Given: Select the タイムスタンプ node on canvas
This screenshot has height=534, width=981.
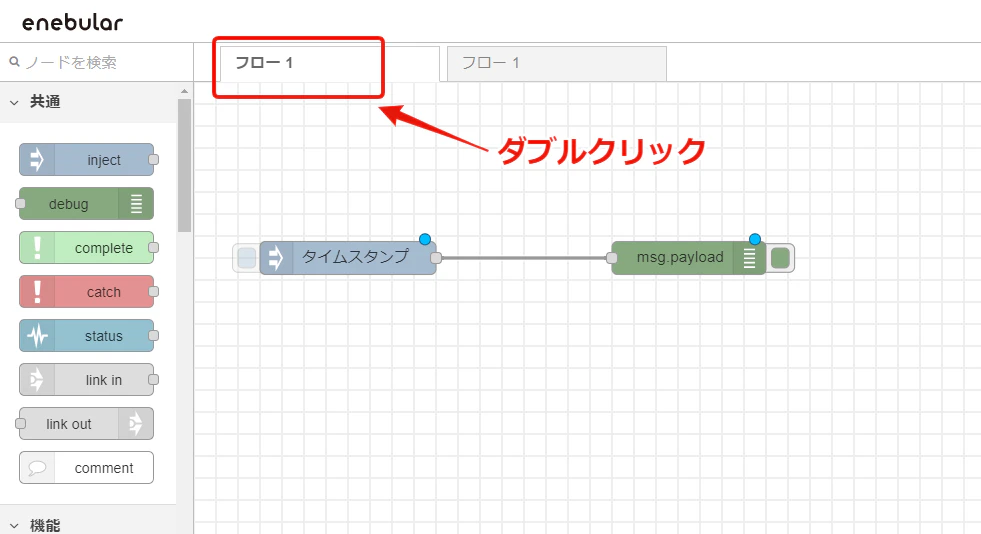Looking at the screenshot, I should click(348, 258).
